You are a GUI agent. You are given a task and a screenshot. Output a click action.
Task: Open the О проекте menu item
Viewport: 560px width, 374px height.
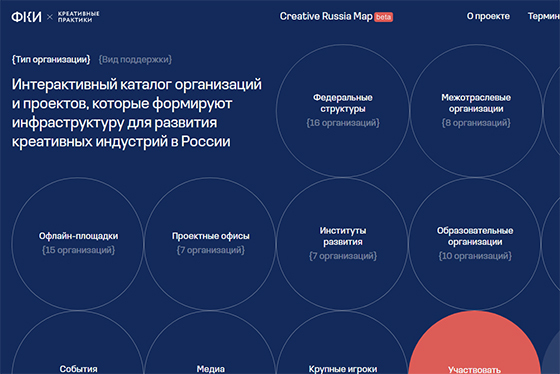(488, 16)
